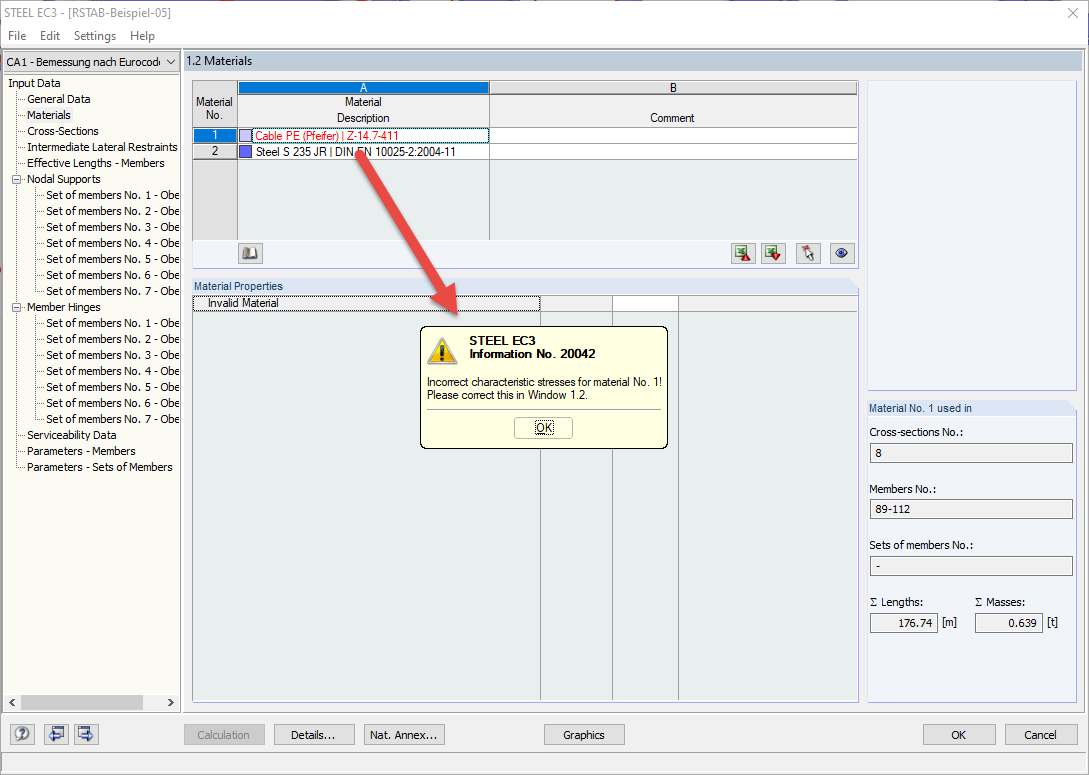Viewport: 1089px width, 775px height.
Task: Collapse the Member Hinges tree node
Action: point(17,307)
